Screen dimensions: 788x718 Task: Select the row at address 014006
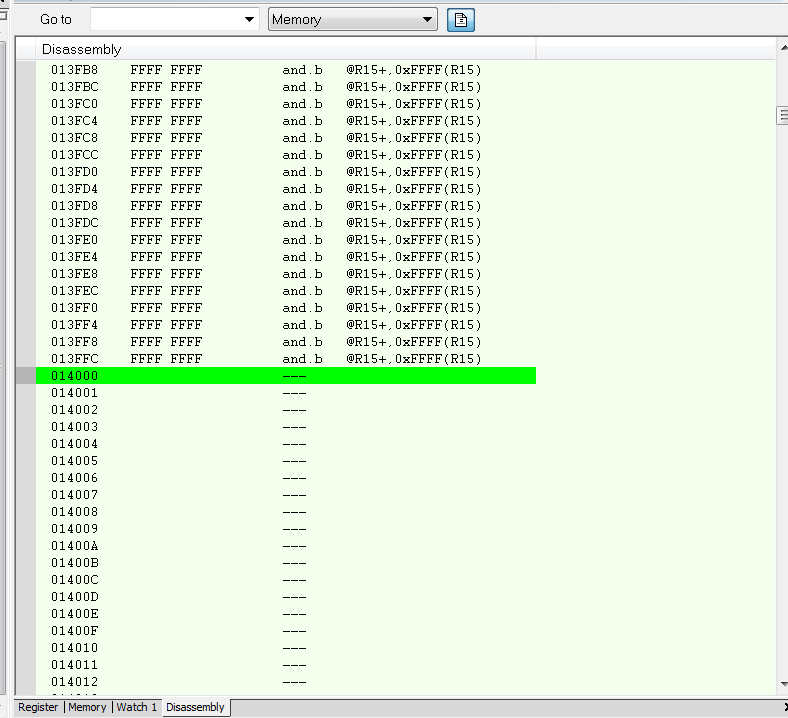pos(285,477)
